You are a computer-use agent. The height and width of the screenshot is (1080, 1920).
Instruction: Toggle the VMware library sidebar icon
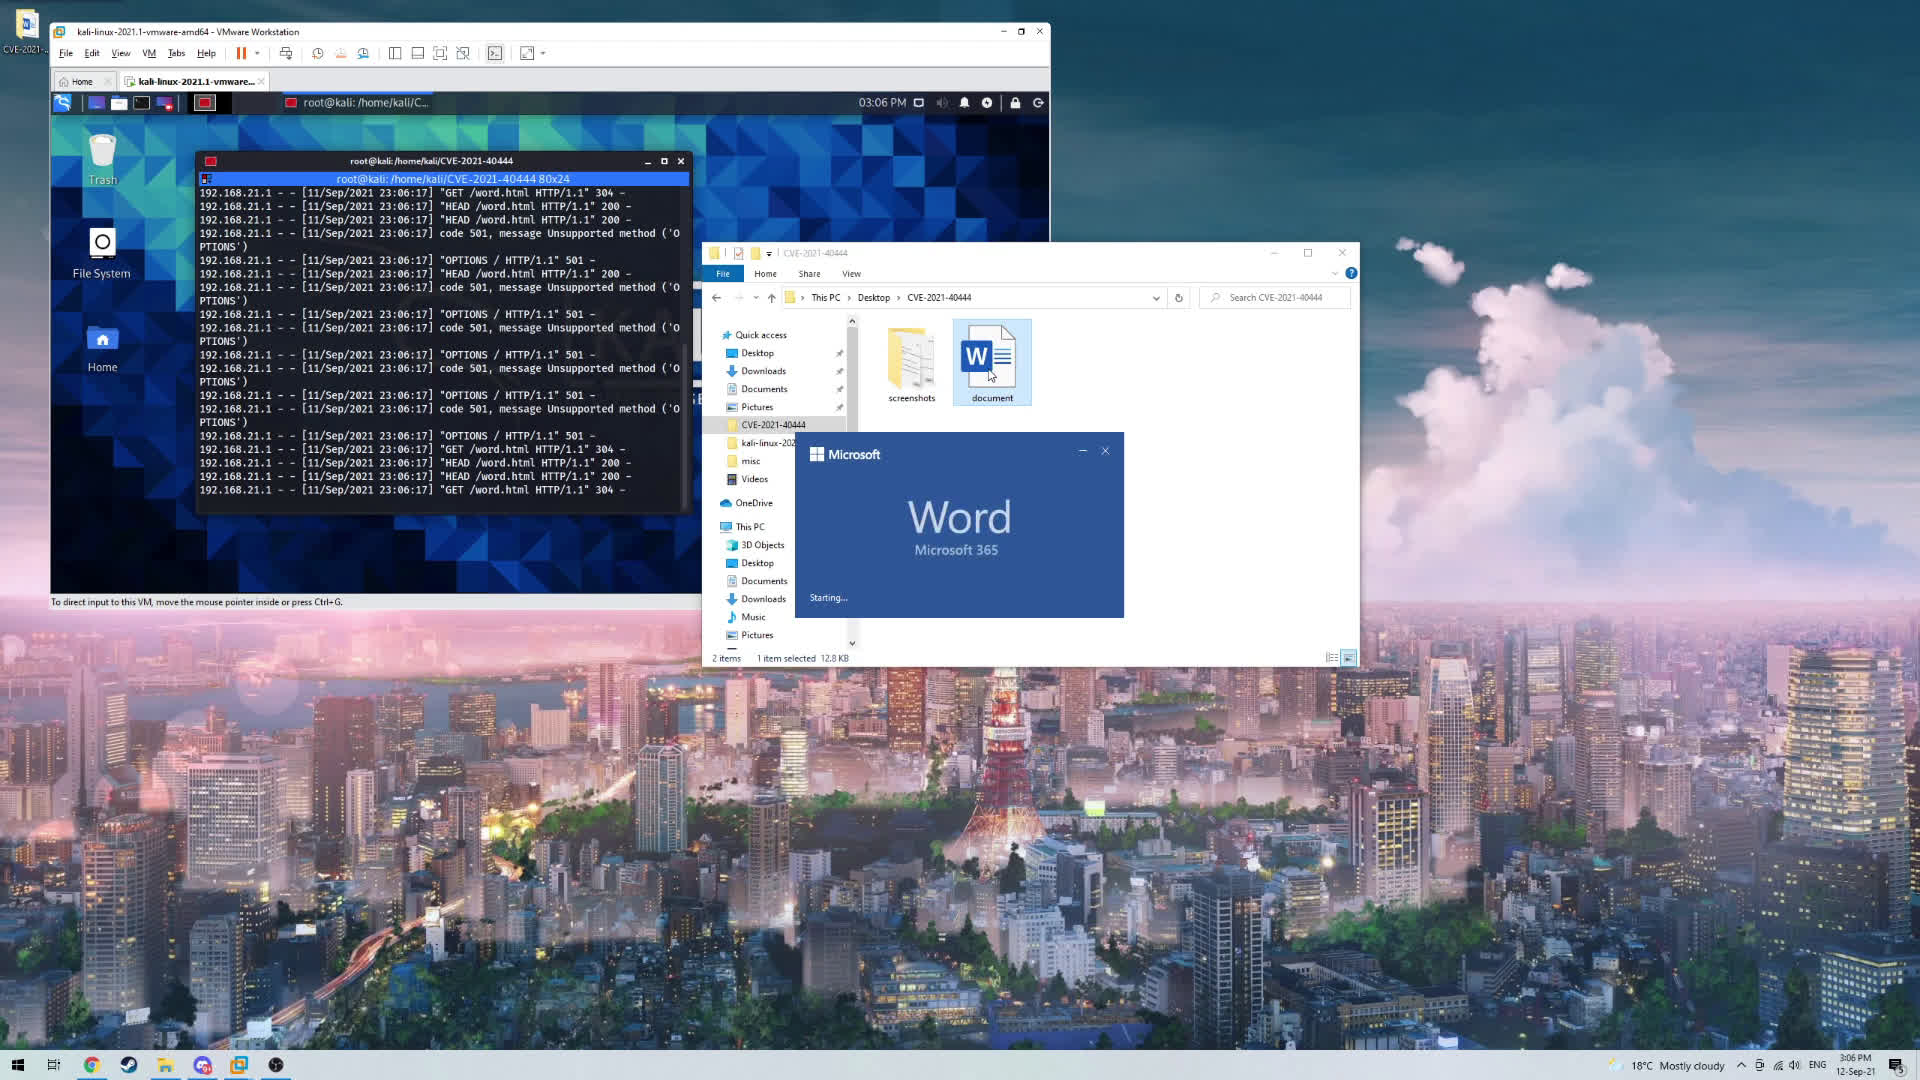pos(395,53)
